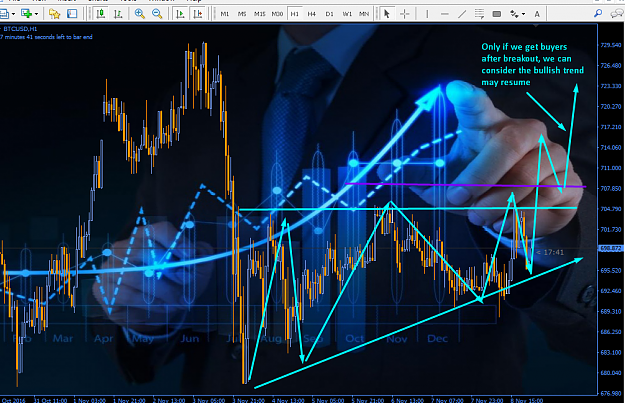Click price level 695.520 on axis

pyautogui.click(x=611, y=270)
